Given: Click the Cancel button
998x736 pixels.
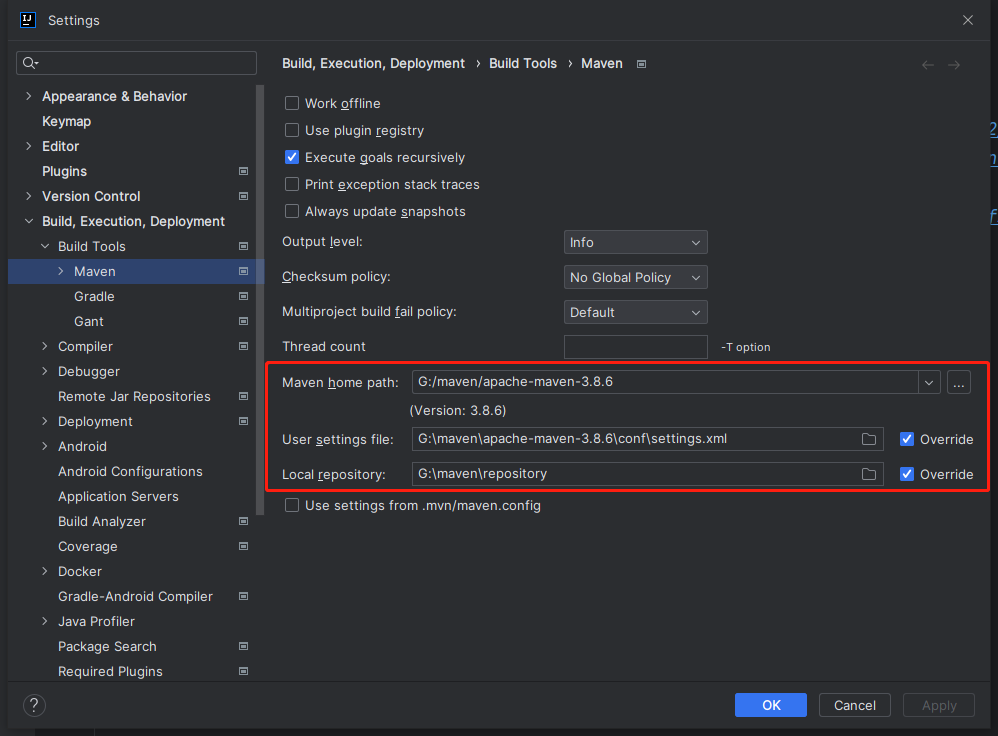Looking at the screenshot, I should (x=855, y=705).
